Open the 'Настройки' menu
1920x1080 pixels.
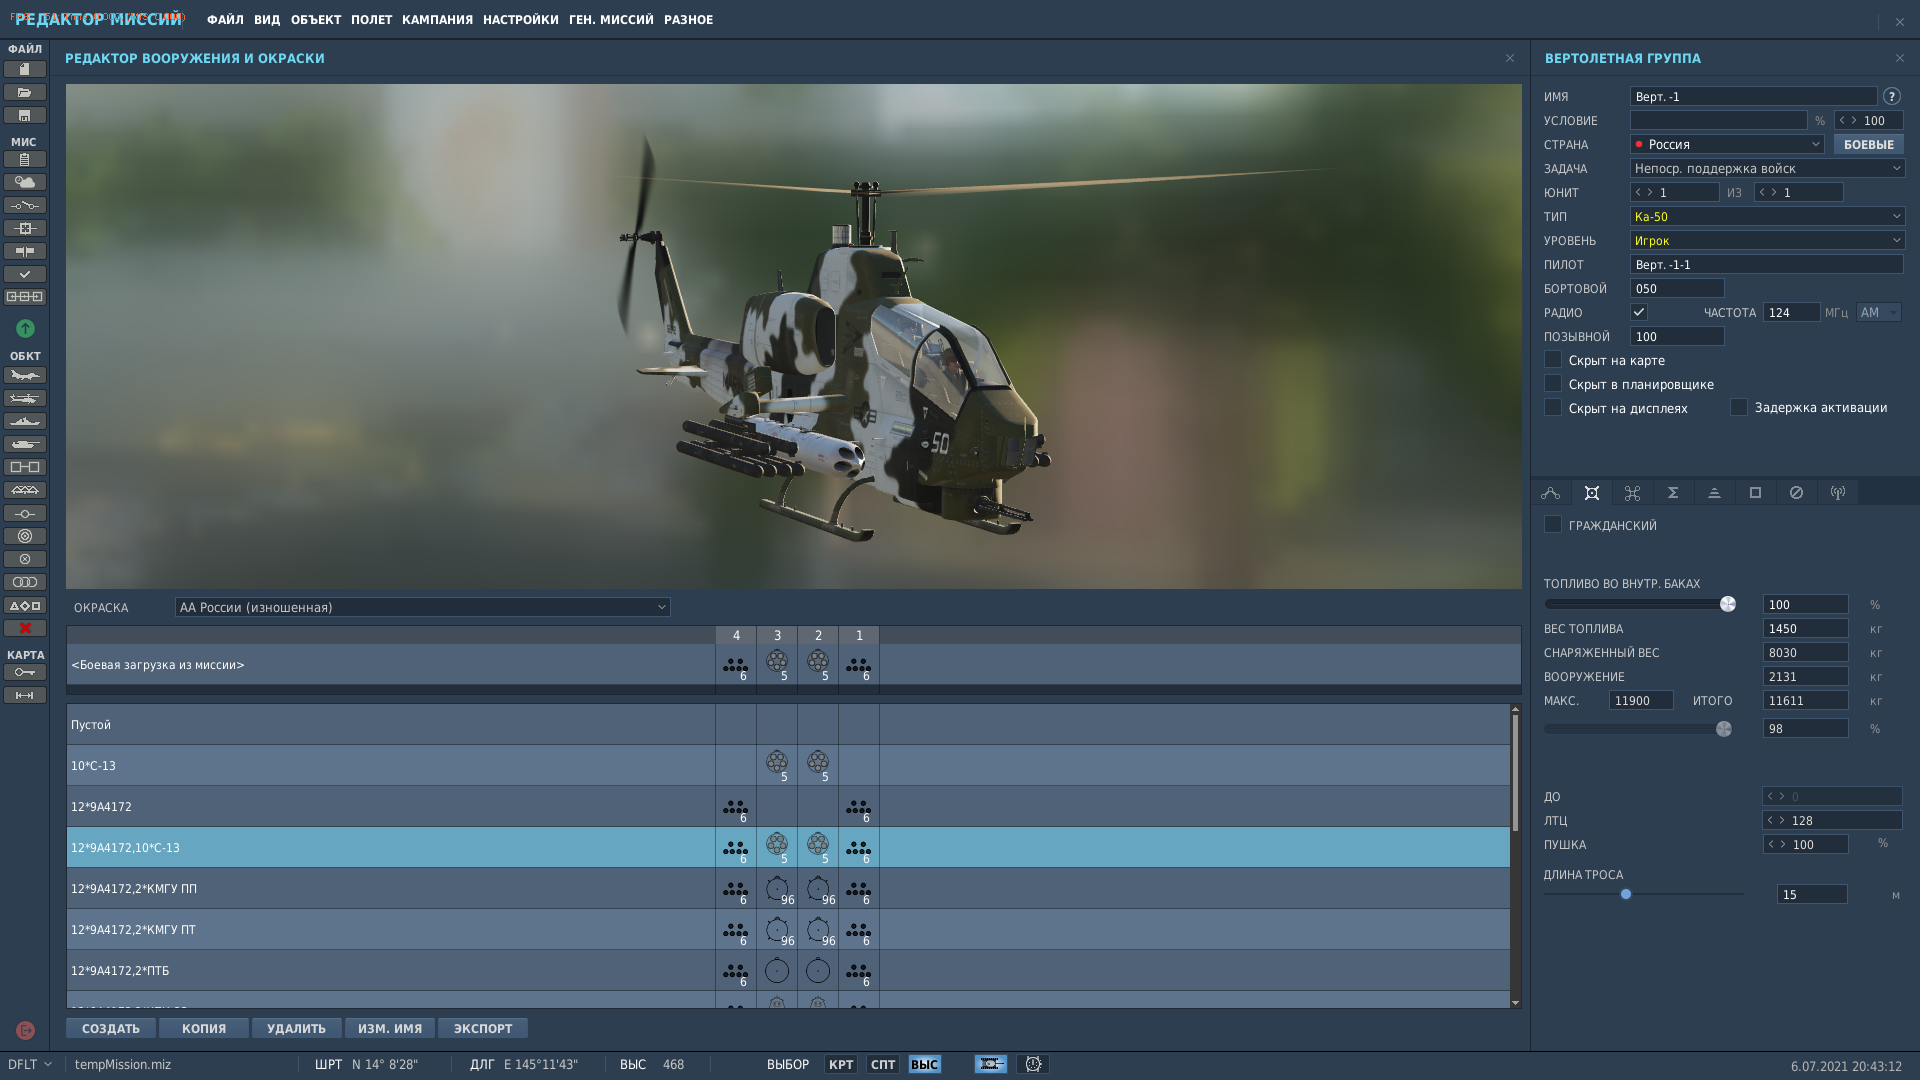click(x=520, y=20)
